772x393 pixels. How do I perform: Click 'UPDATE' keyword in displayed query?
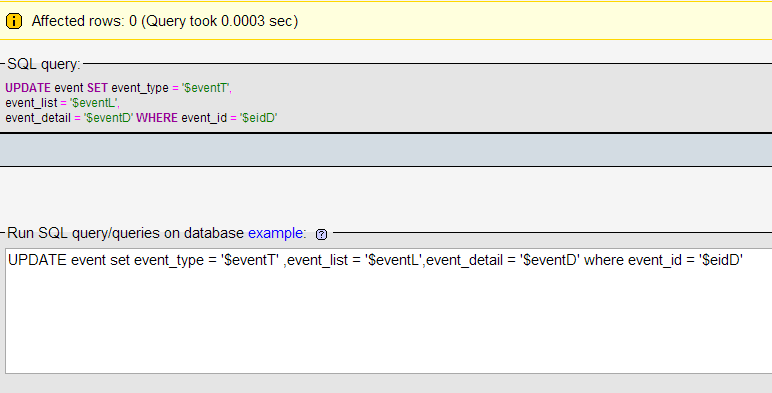[28, 88]
